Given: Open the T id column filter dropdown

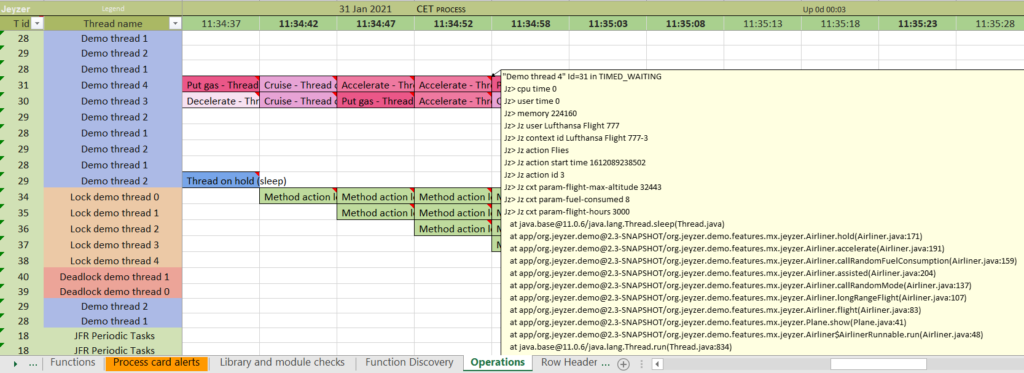Looking at the screenshot, I should pos(37,24).
